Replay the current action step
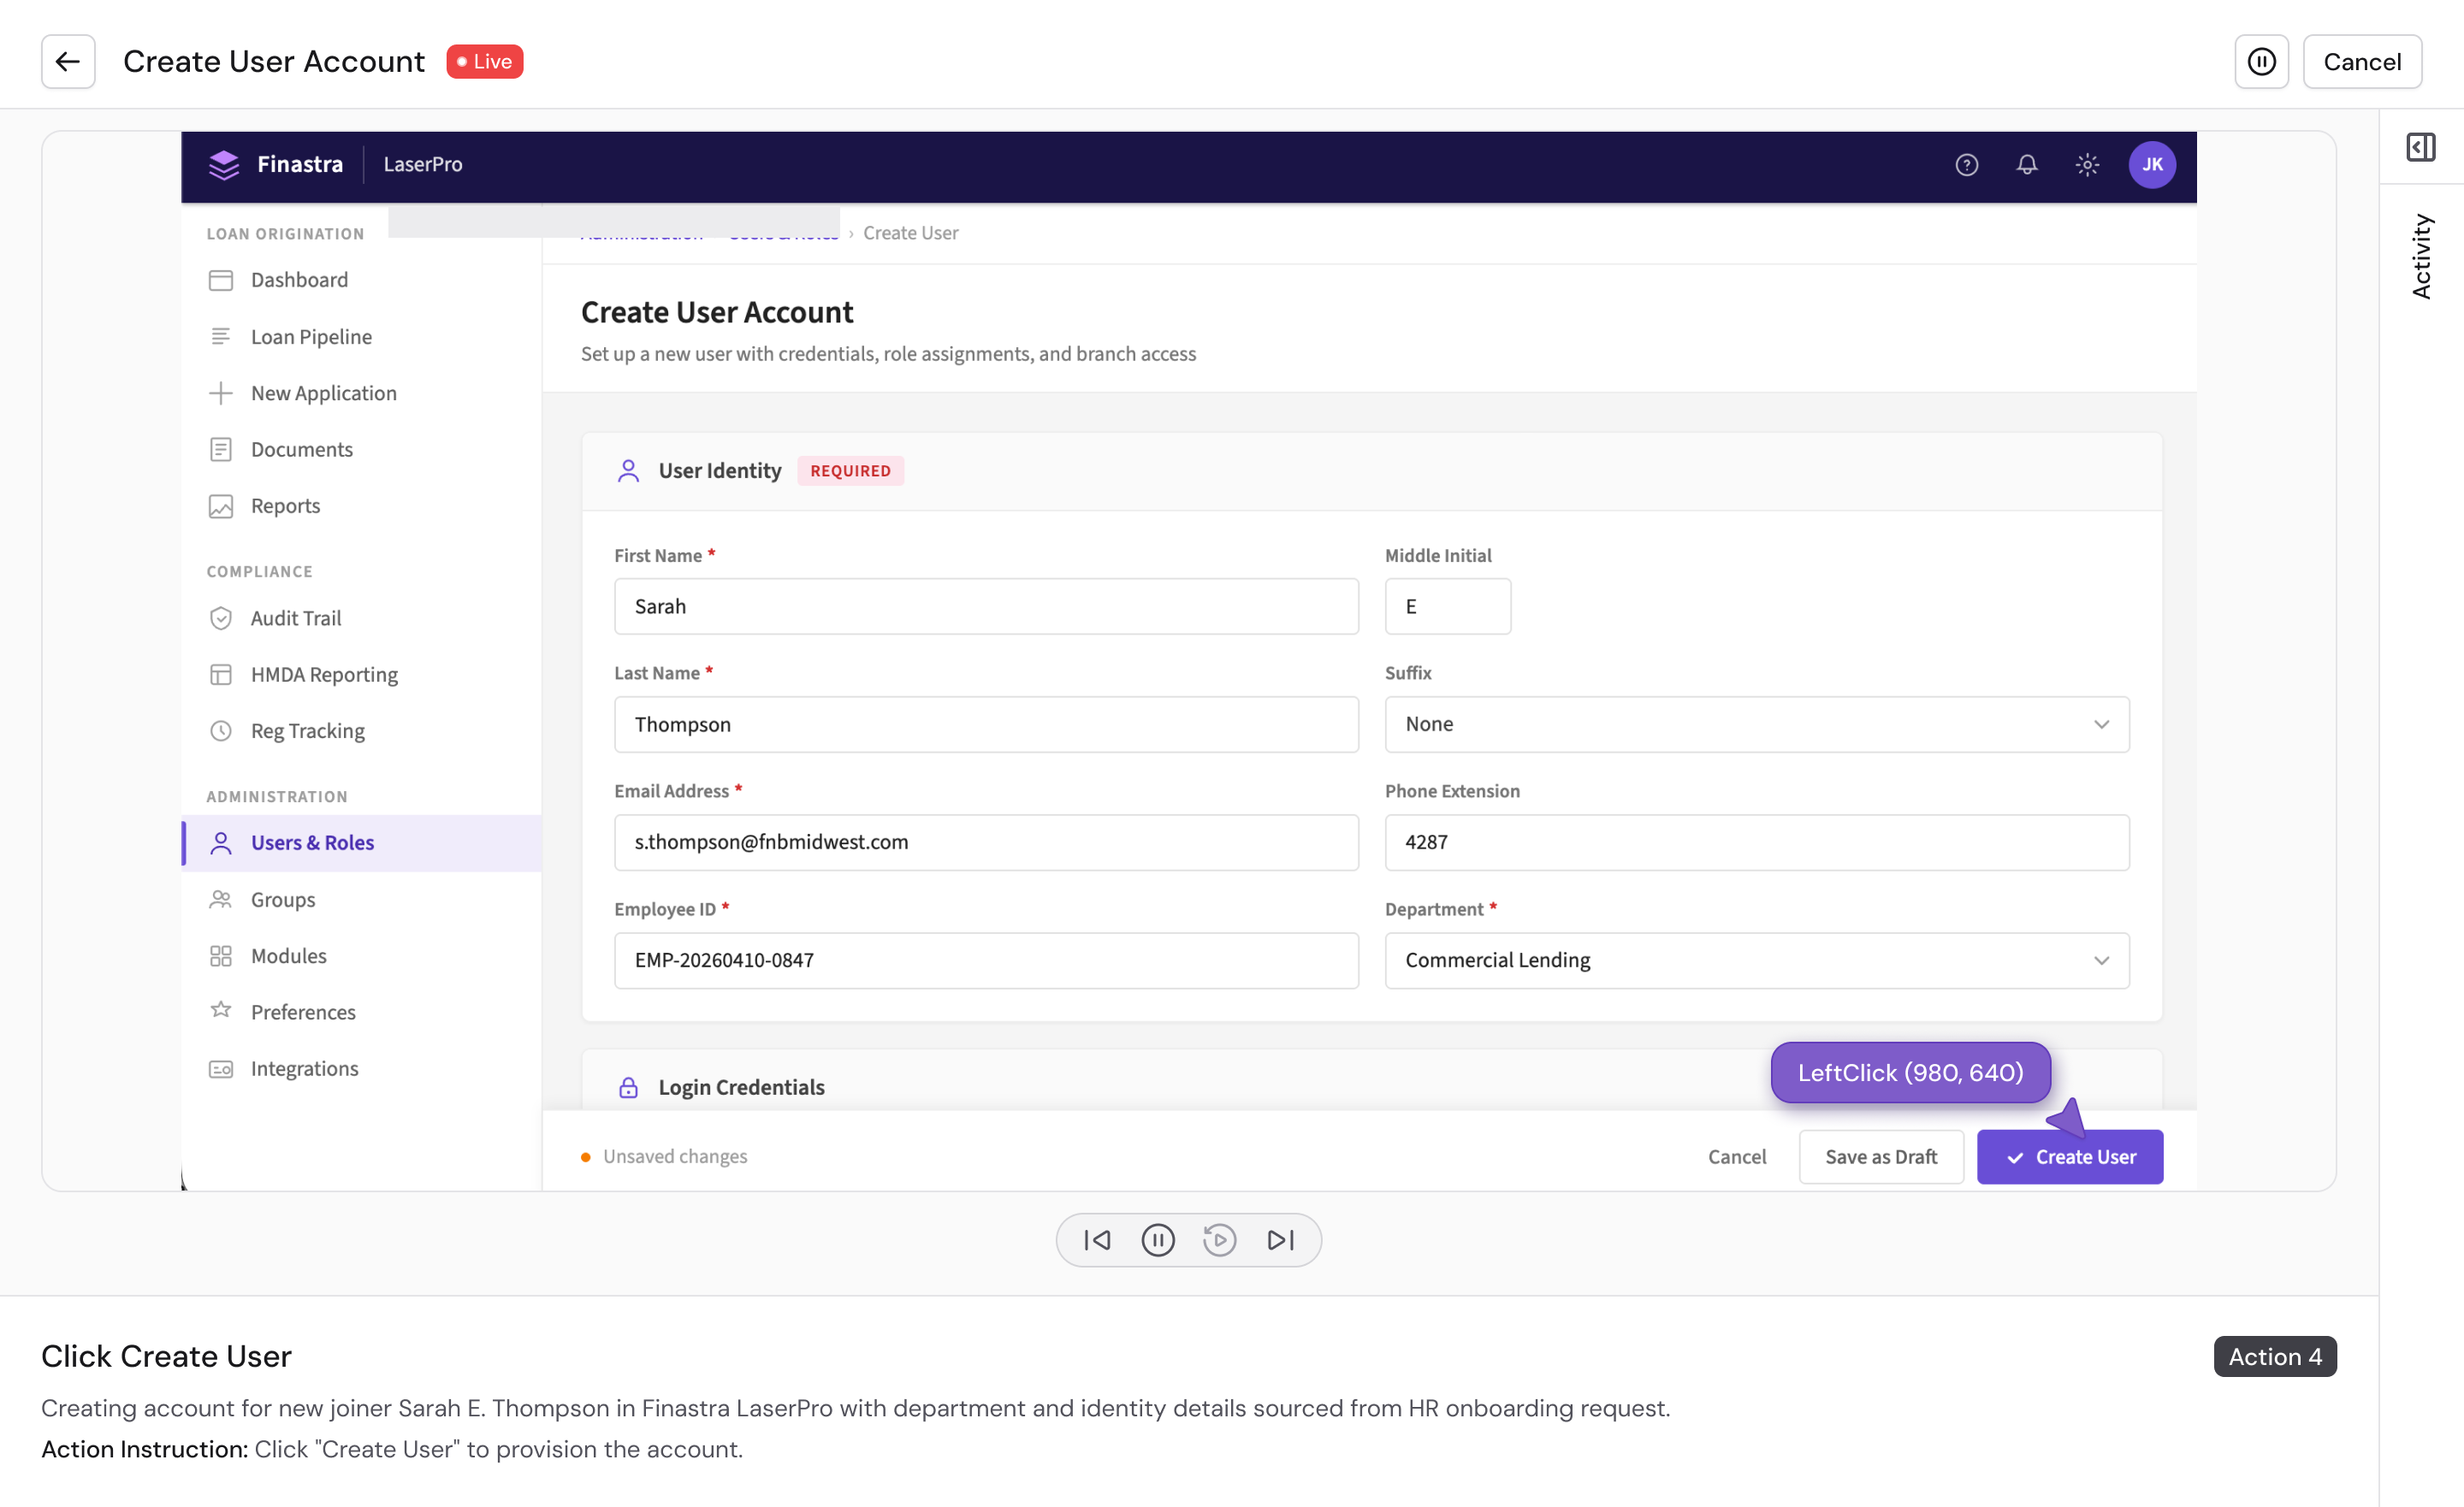Screen dimensions: 2464x1507 point(1219,1240)
